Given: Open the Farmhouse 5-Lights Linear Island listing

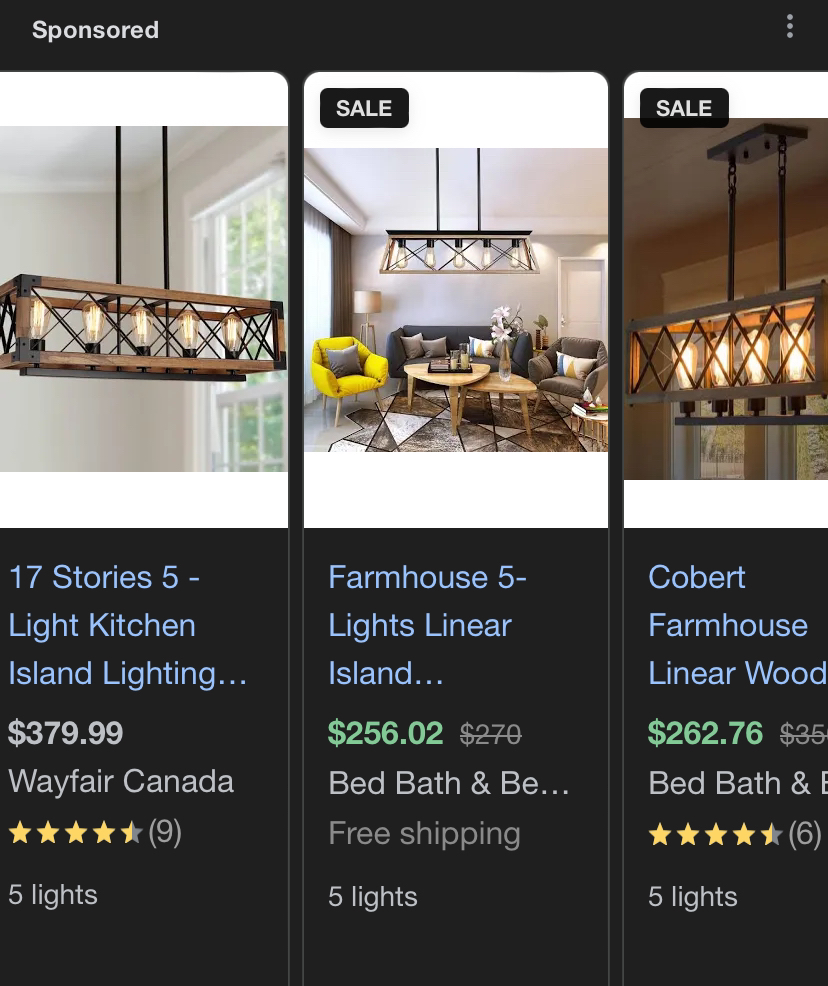Looking at the screenshot, I should tap(428, 625).
